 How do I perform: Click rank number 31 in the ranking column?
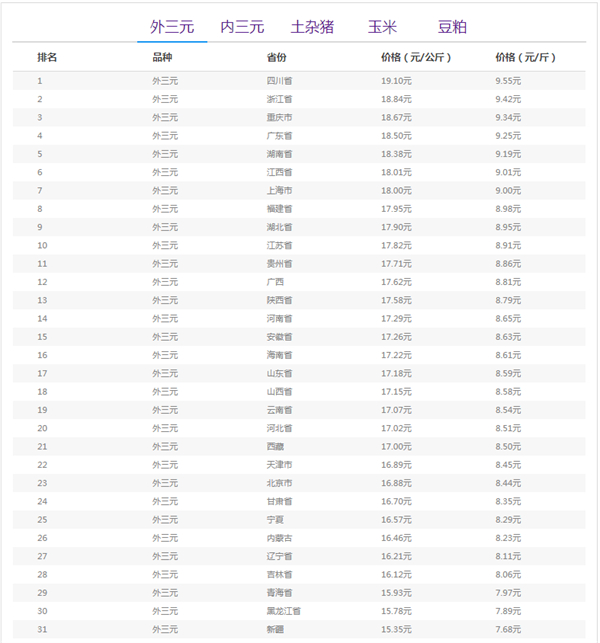42,629
